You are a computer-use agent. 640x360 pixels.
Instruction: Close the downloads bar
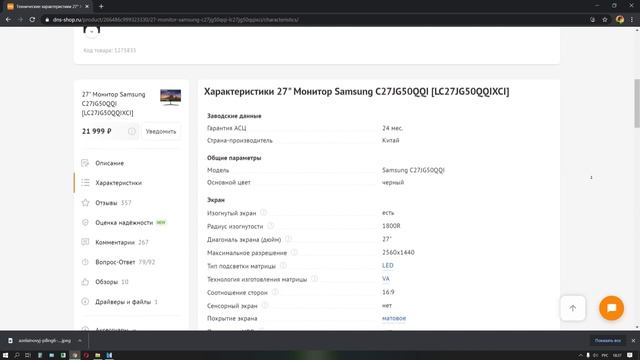[x=633, y=340]
